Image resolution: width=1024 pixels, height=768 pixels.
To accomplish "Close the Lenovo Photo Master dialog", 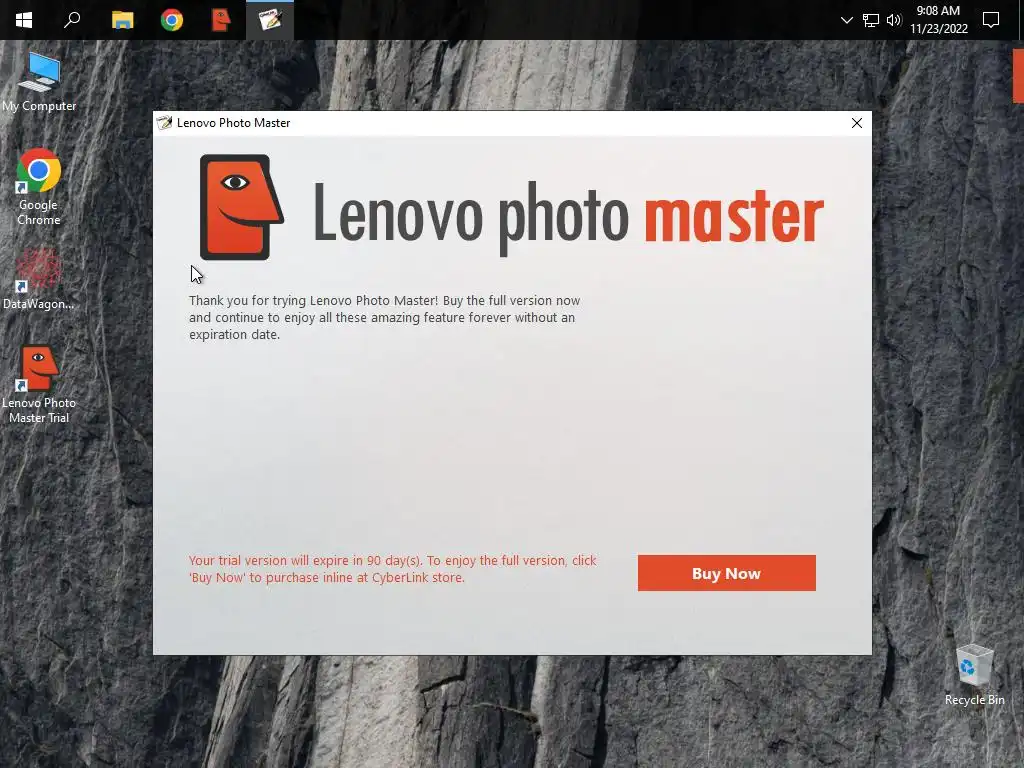I will 856,123.
